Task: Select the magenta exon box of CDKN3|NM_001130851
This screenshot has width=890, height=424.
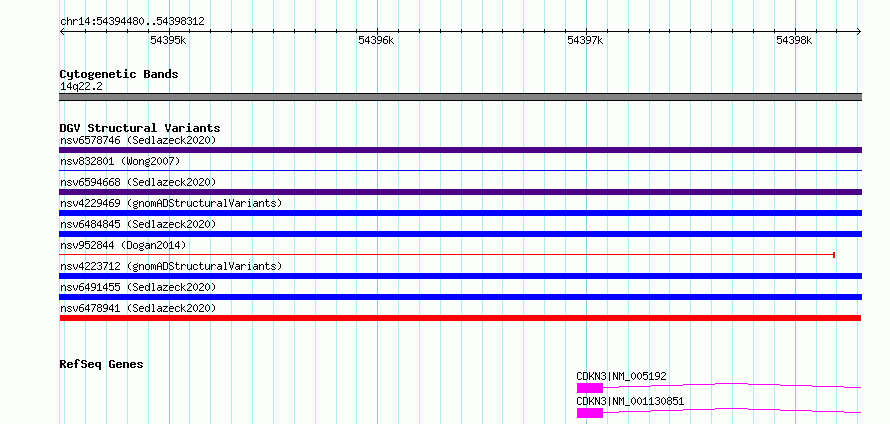Action: [x=590, y=413]
